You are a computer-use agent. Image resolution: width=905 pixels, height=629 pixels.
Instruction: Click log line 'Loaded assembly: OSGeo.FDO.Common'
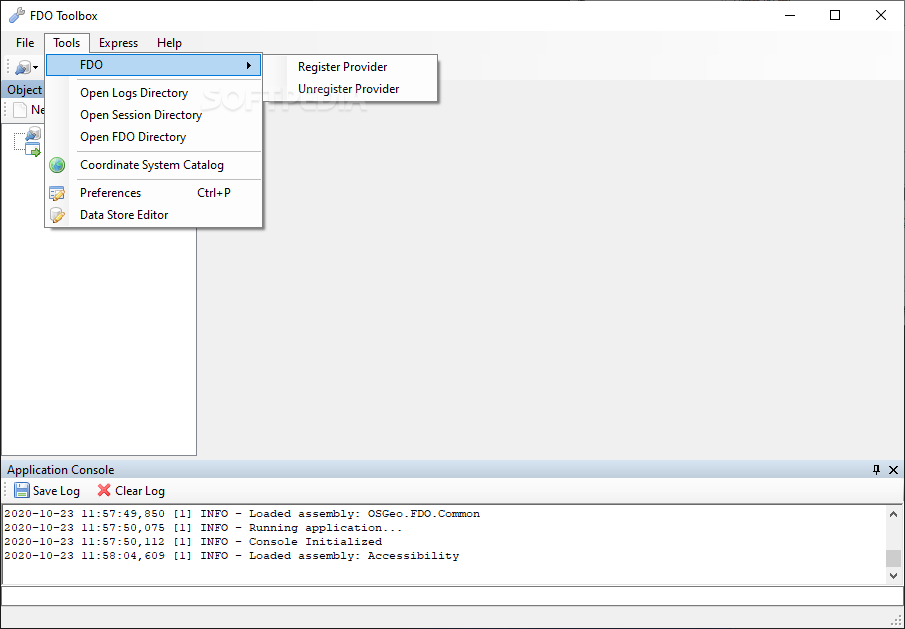coord(242,514)
